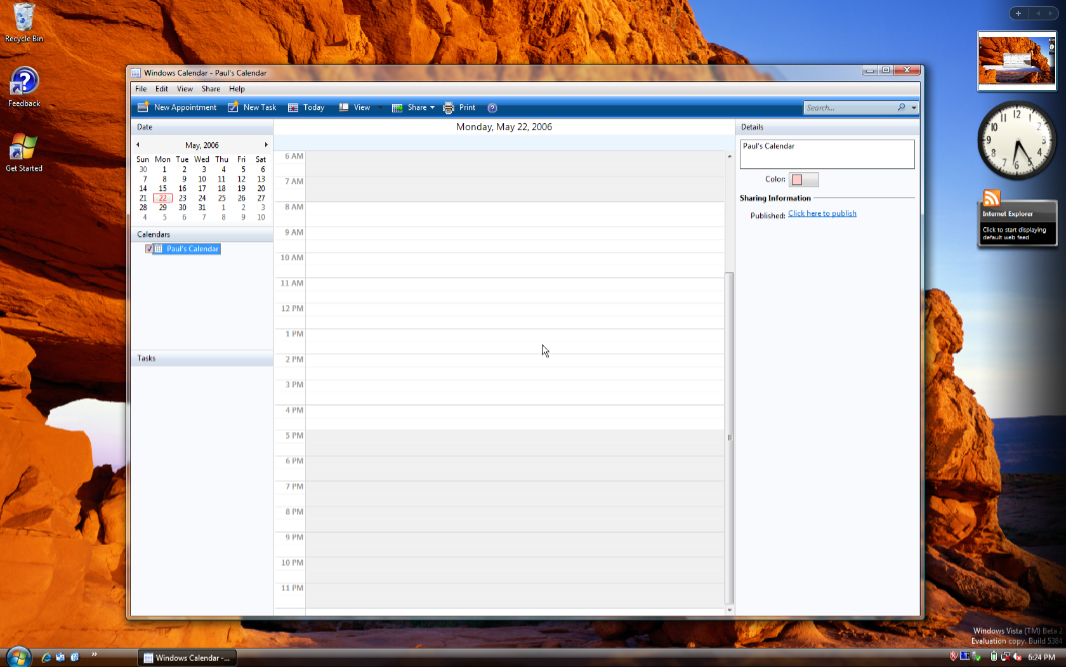The width and height of the screenshot is (1066, 667).
Task: Select May 25 in the mini calendar
Action: (x=222, y=198)
